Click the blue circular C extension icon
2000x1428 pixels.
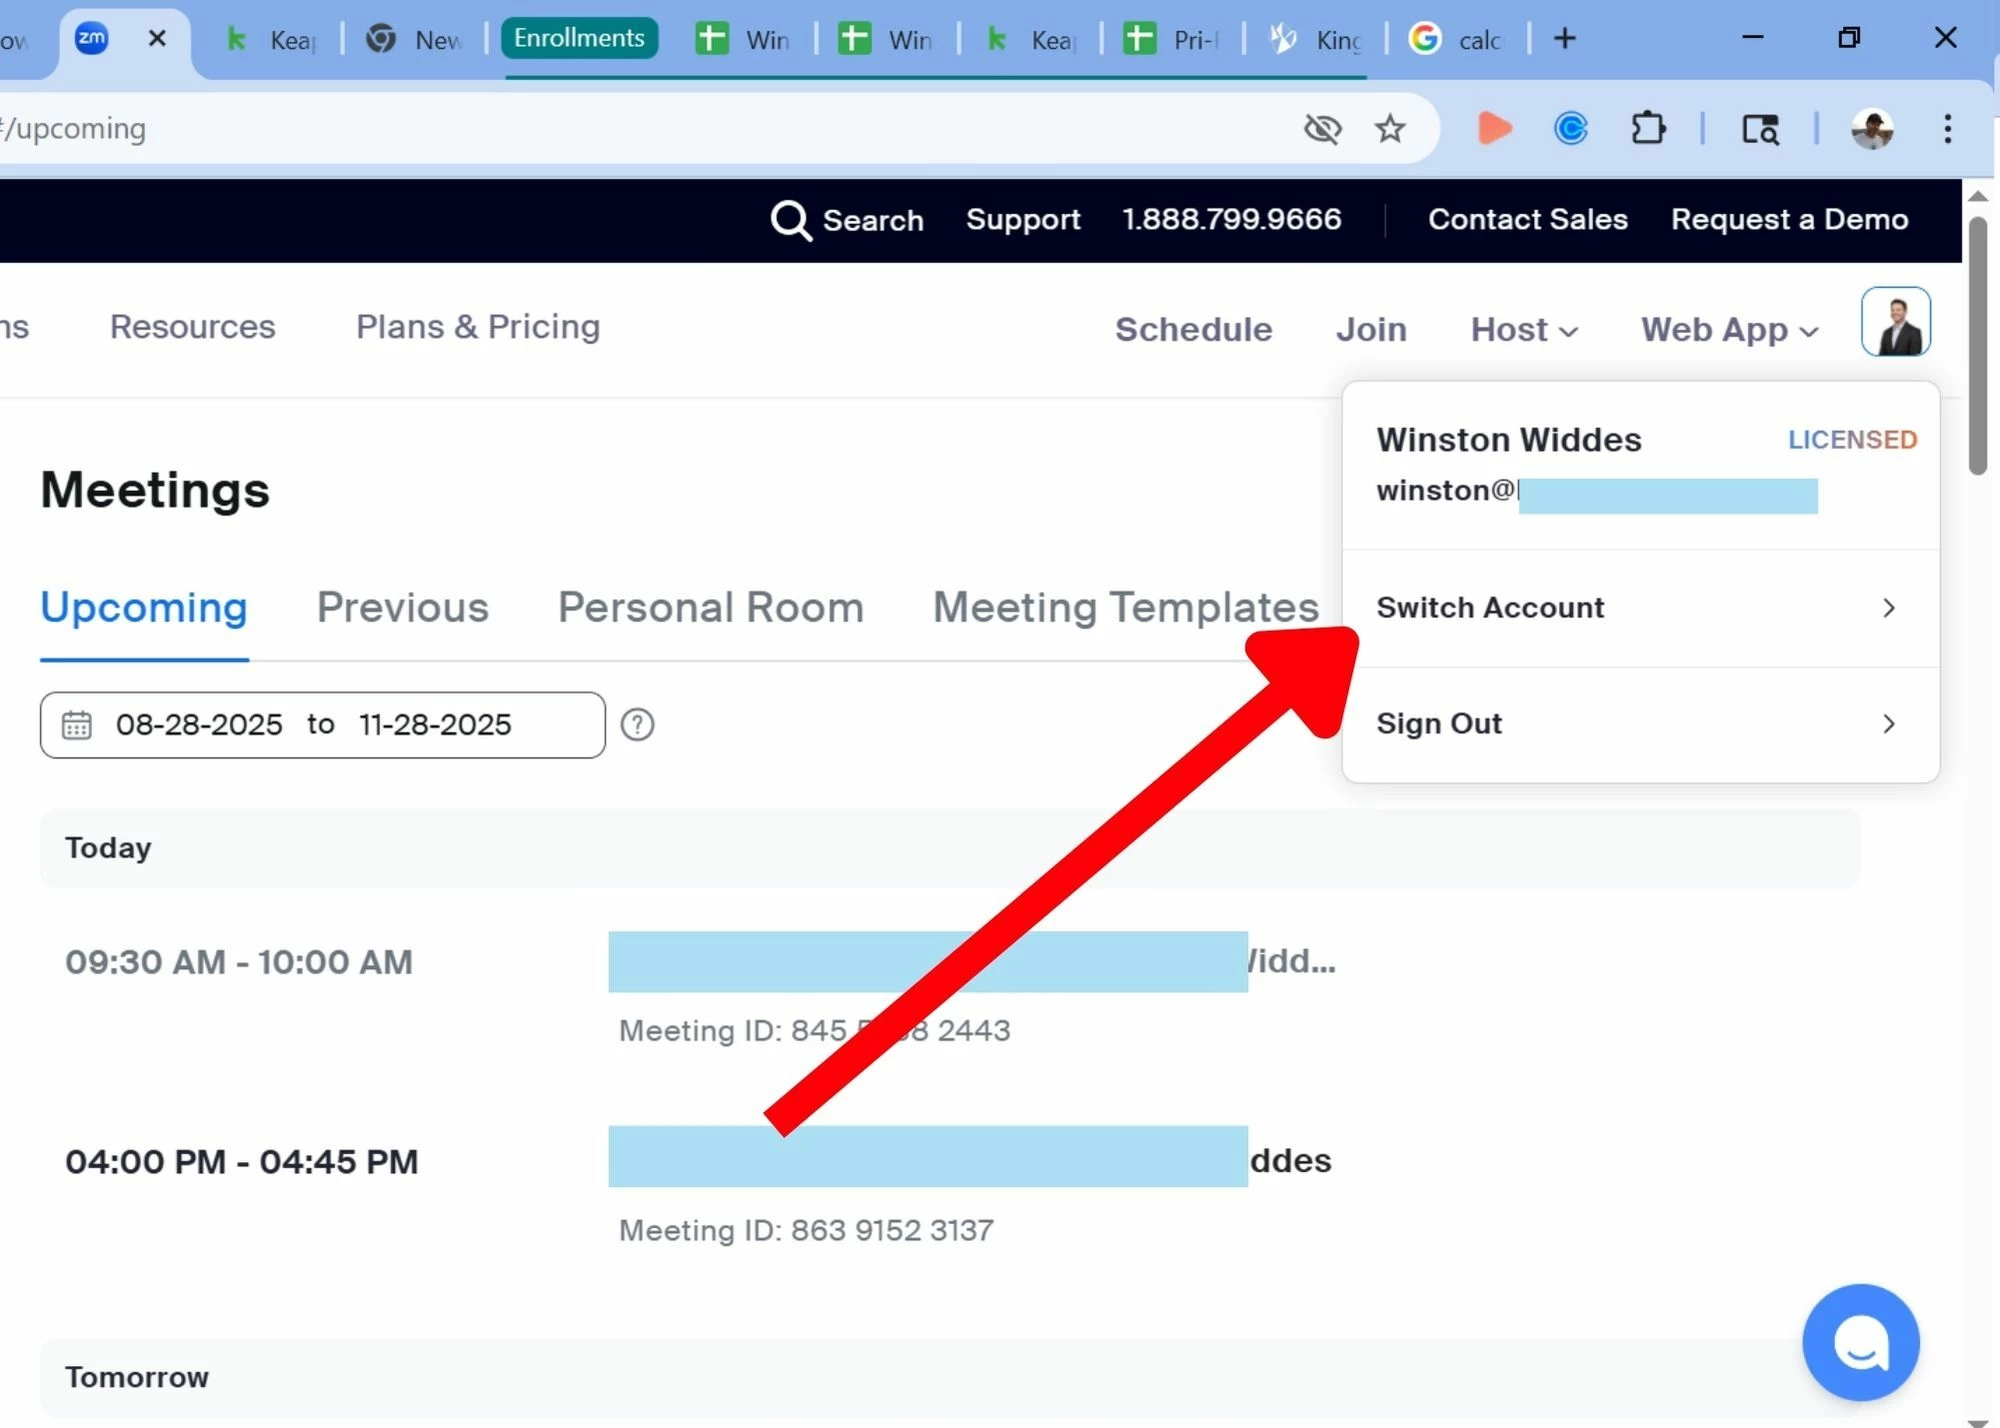tap(1571, 128)
